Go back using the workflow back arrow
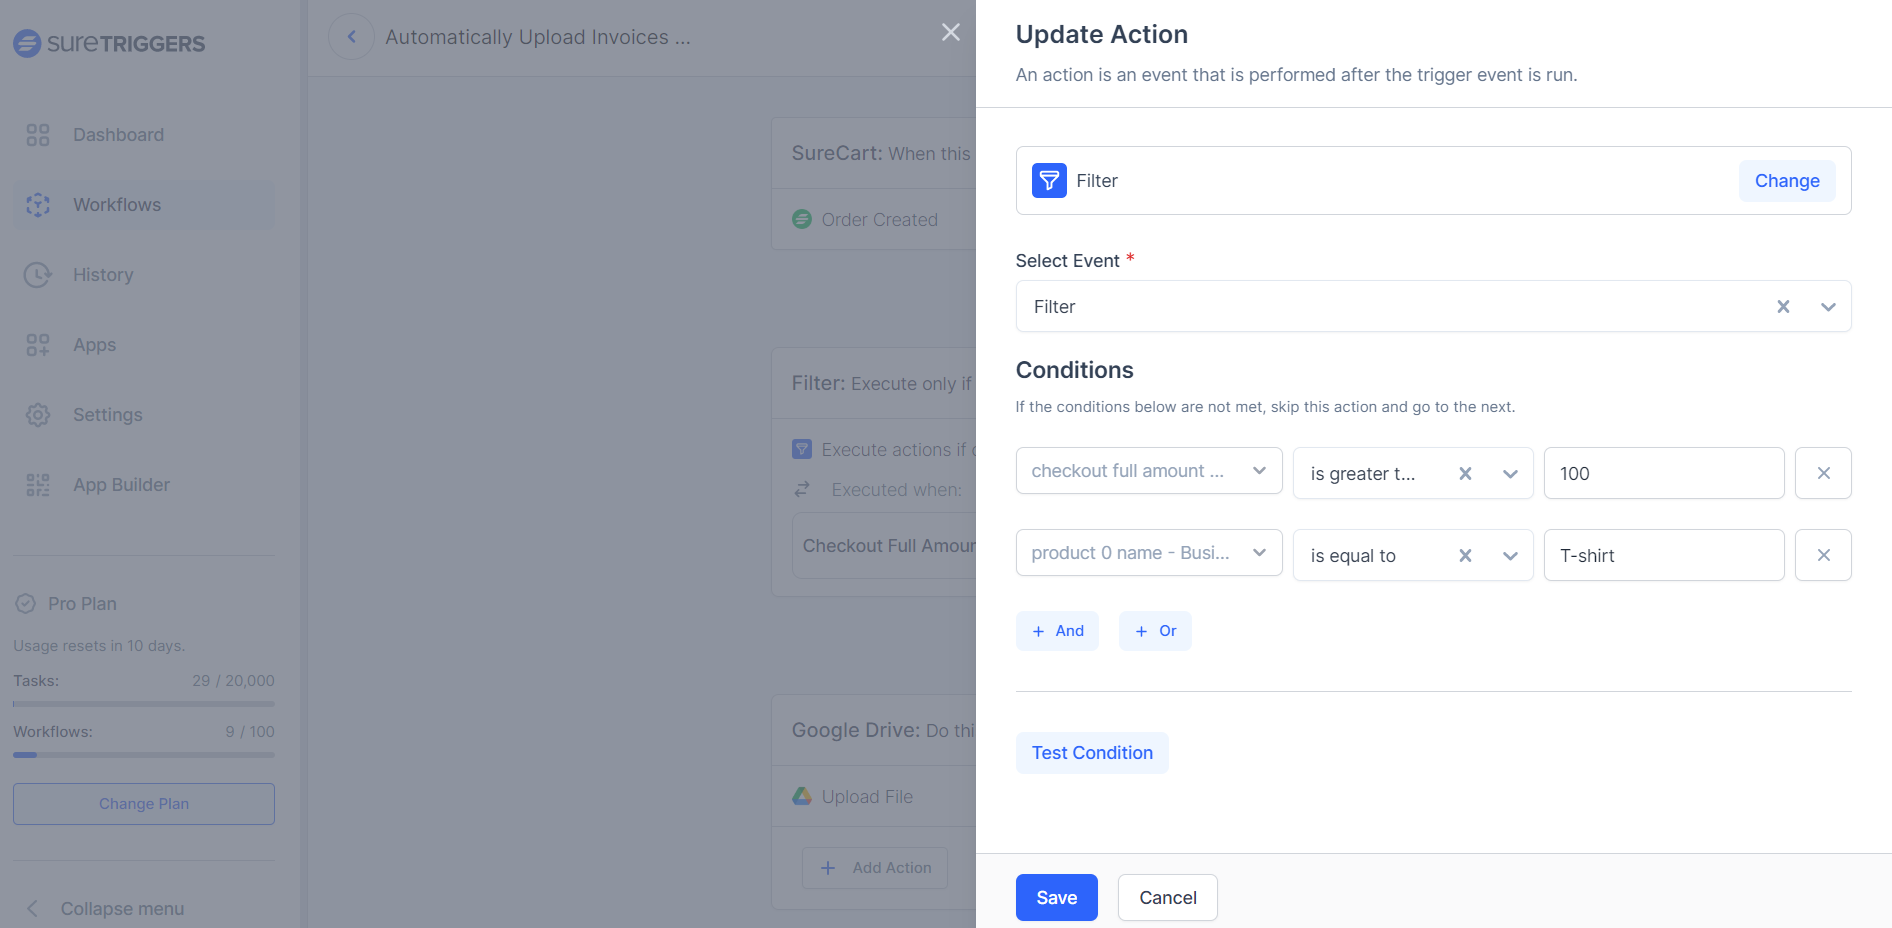 click(x=351, y=37)
